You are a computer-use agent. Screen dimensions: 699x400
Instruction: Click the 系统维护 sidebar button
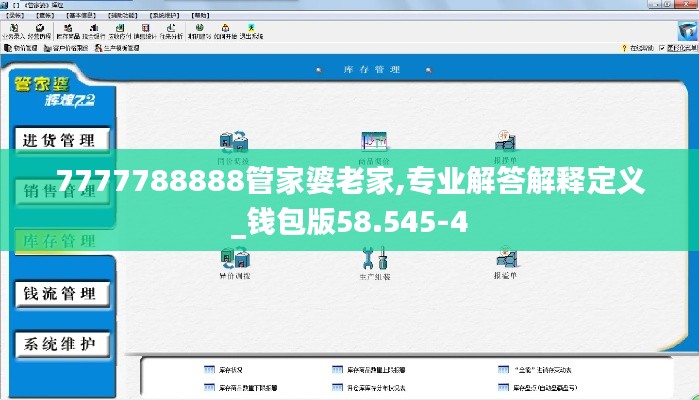pyautogui.click(x=59, y=344)
